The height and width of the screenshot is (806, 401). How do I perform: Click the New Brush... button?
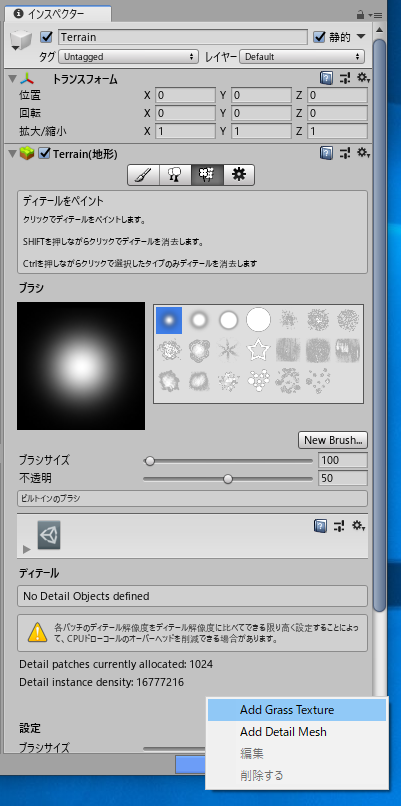click(x=333, y=440)
